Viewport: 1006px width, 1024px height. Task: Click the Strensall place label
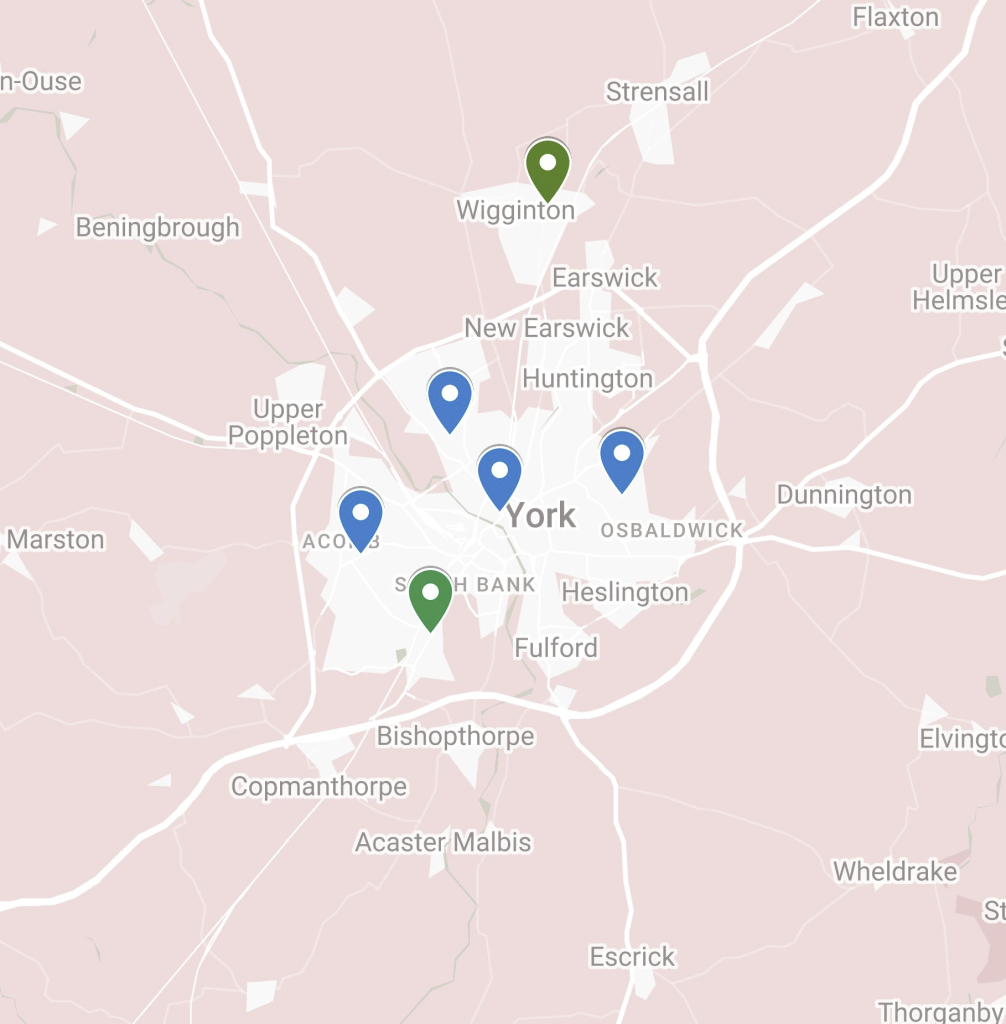(657, 91)
